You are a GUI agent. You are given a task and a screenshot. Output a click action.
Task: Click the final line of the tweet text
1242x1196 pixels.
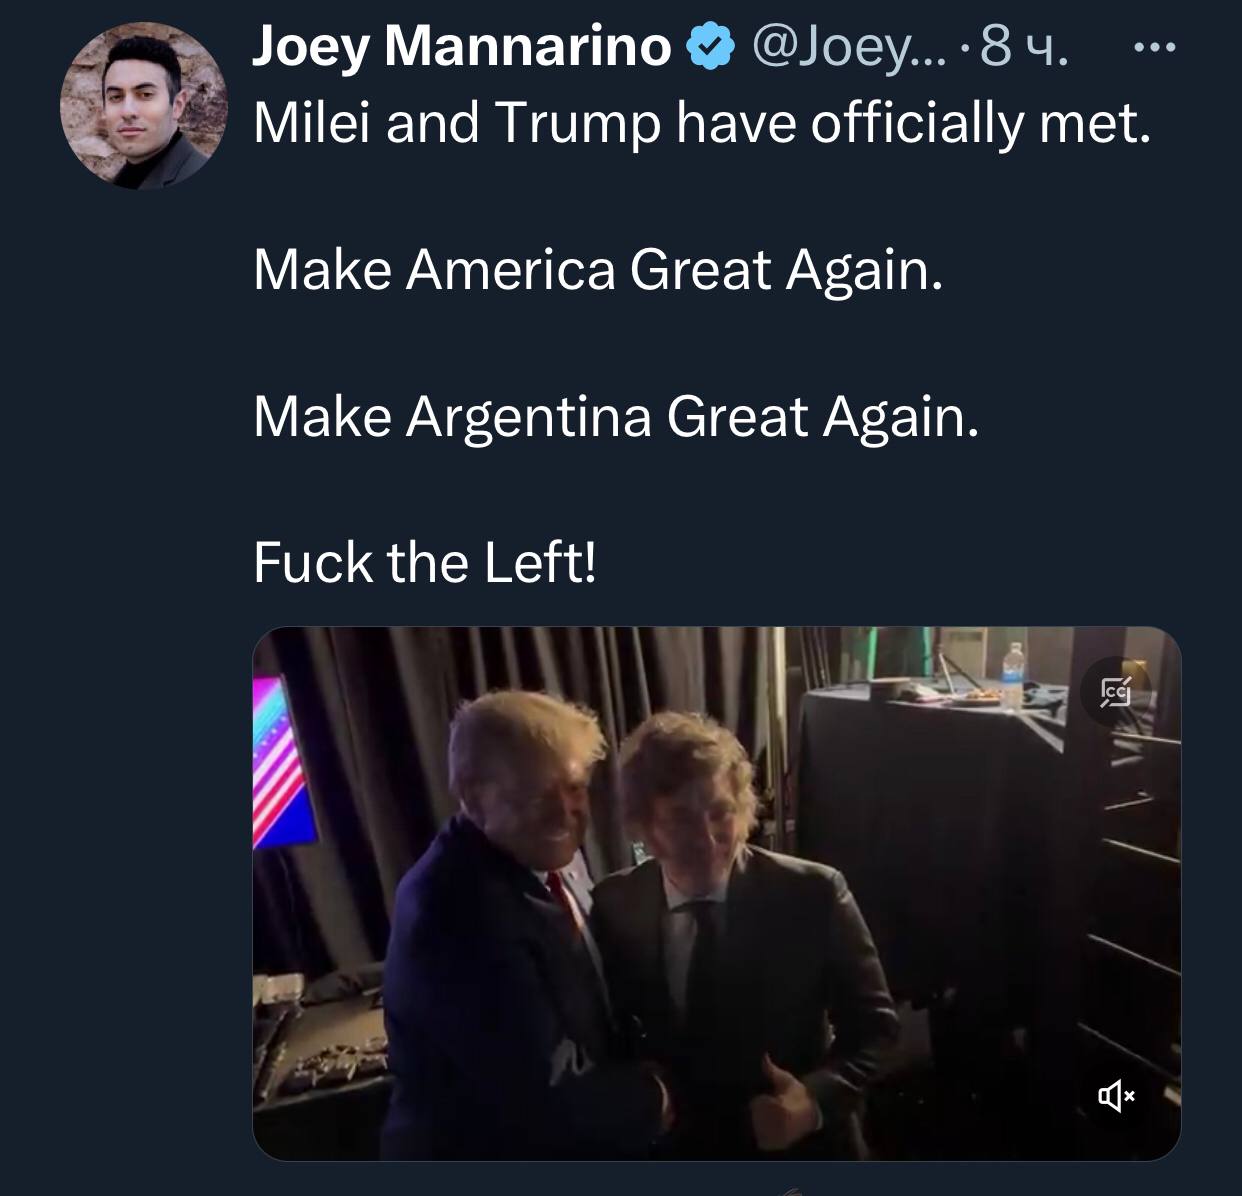tap(425, 562)
